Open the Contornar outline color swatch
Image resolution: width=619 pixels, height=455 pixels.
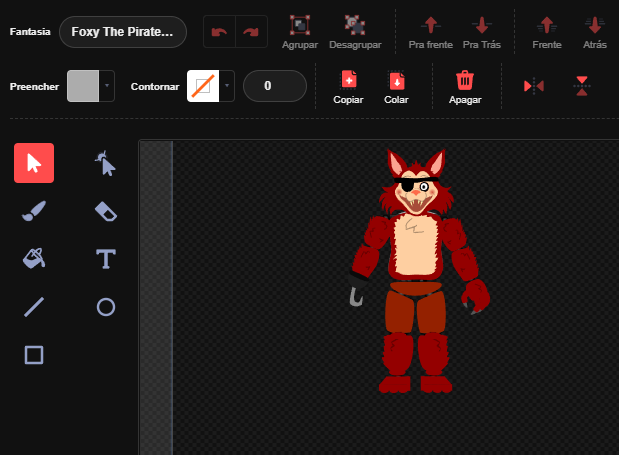tap(203, 86)
